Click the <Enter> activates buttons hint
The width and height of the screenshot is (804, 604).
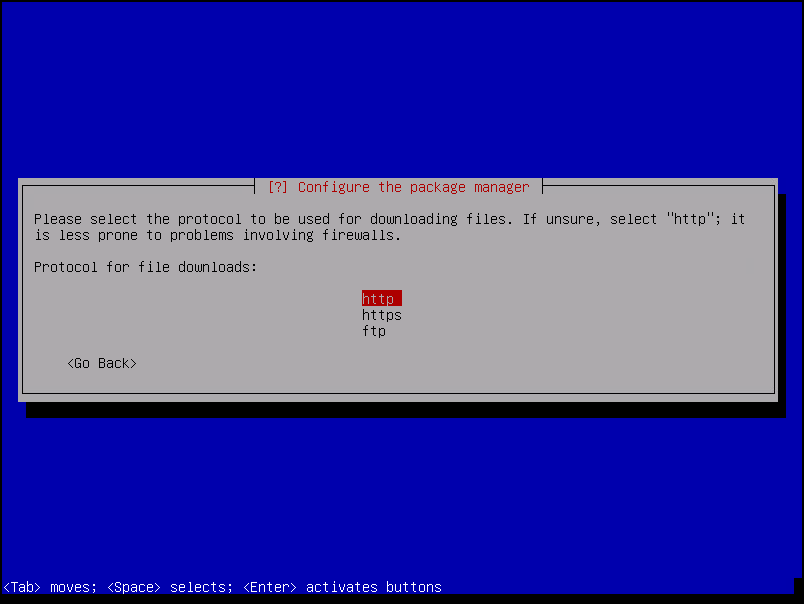342,587
